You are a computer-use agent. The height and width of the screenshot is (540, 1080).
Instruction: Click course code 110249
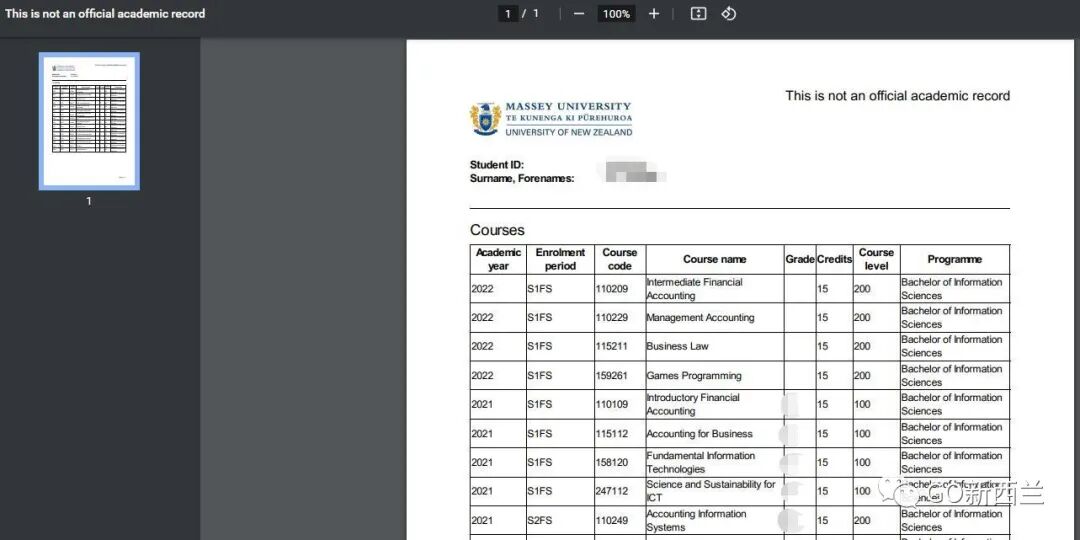click(x=612, y=521)
